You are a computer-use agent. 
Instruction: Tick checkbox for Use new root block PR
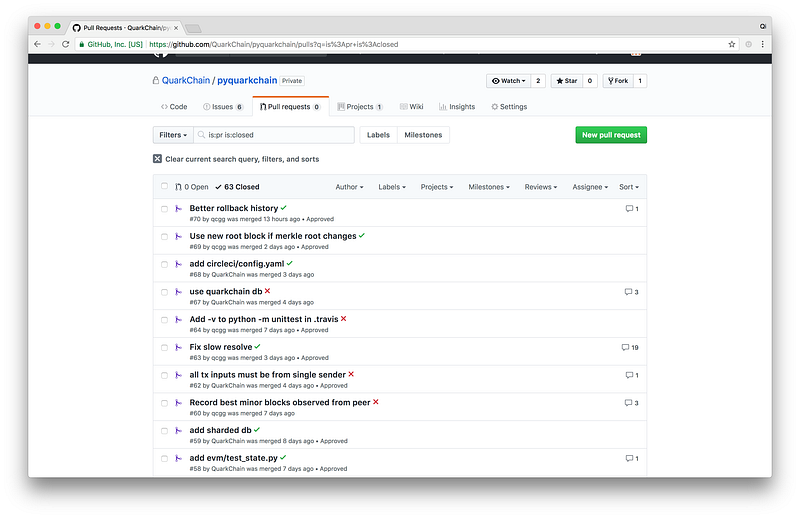coord(164,237)
